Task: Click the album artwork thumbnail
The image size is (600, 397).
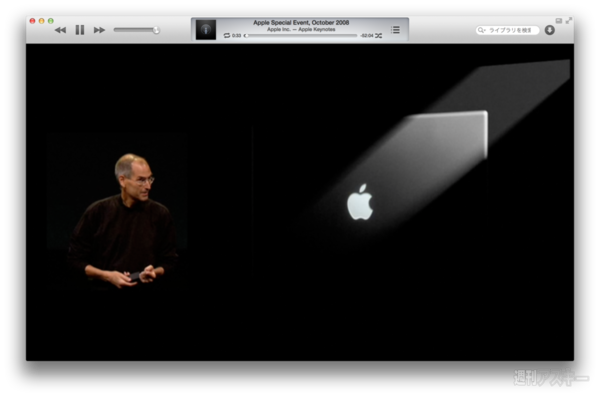Action: pyautogui.click(x=206, y=29)
